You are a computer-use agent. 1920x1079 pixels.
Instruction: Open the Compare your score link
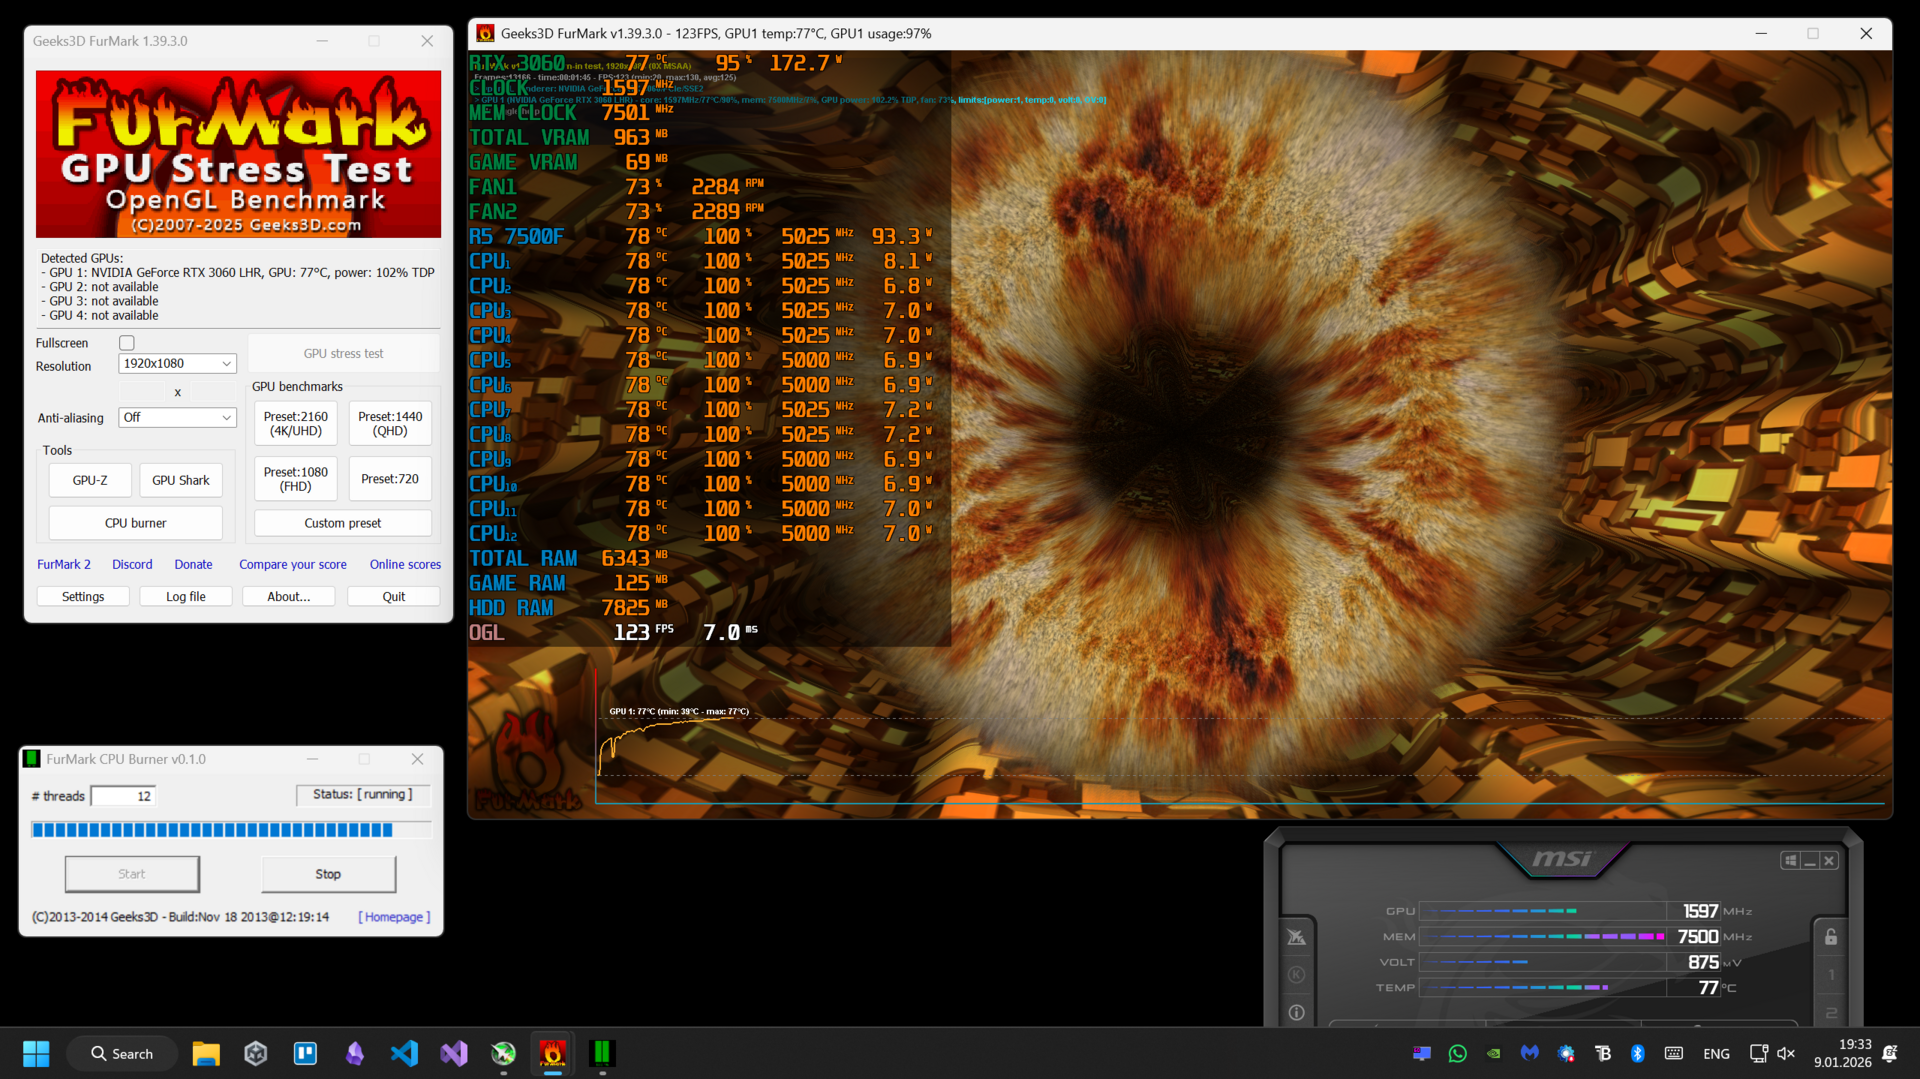click(x=293, y=564)
